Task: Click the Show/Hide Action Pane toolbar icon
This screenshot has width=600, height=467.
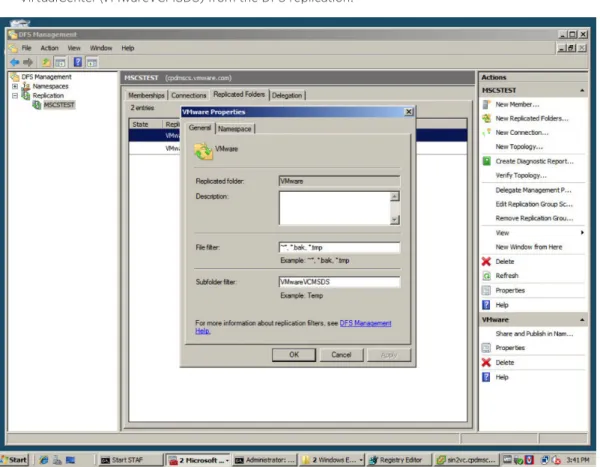Action: point(92,62)
